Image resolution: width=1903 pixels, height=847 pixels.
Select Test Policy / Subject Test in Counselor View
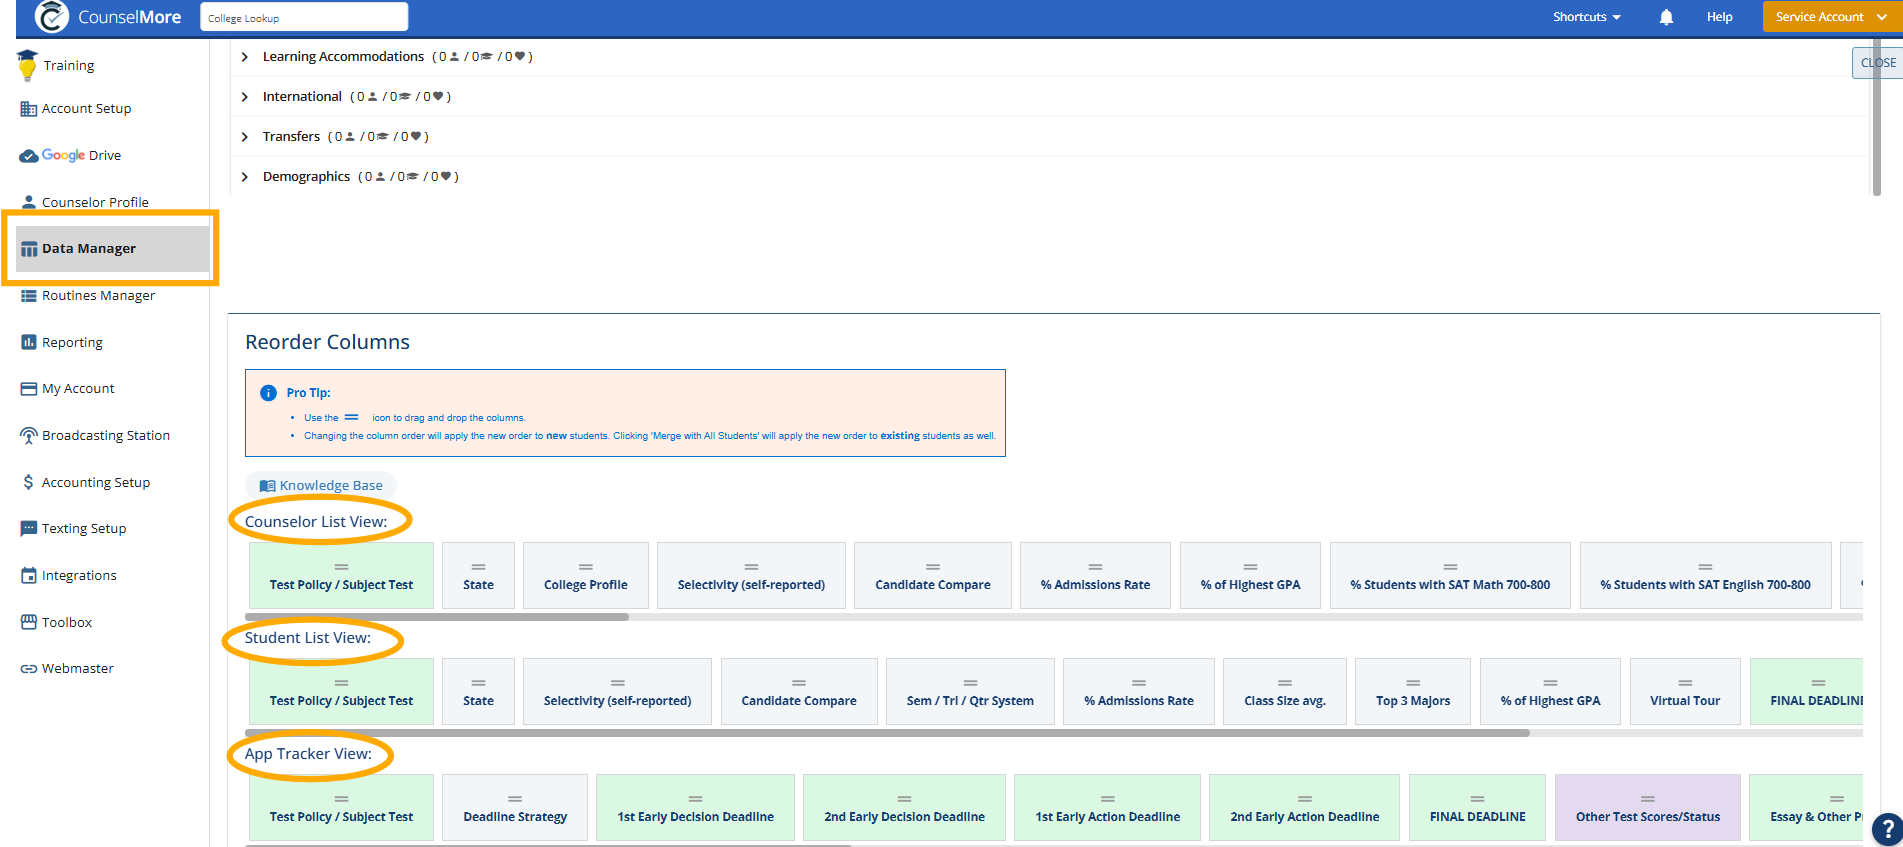341,576
